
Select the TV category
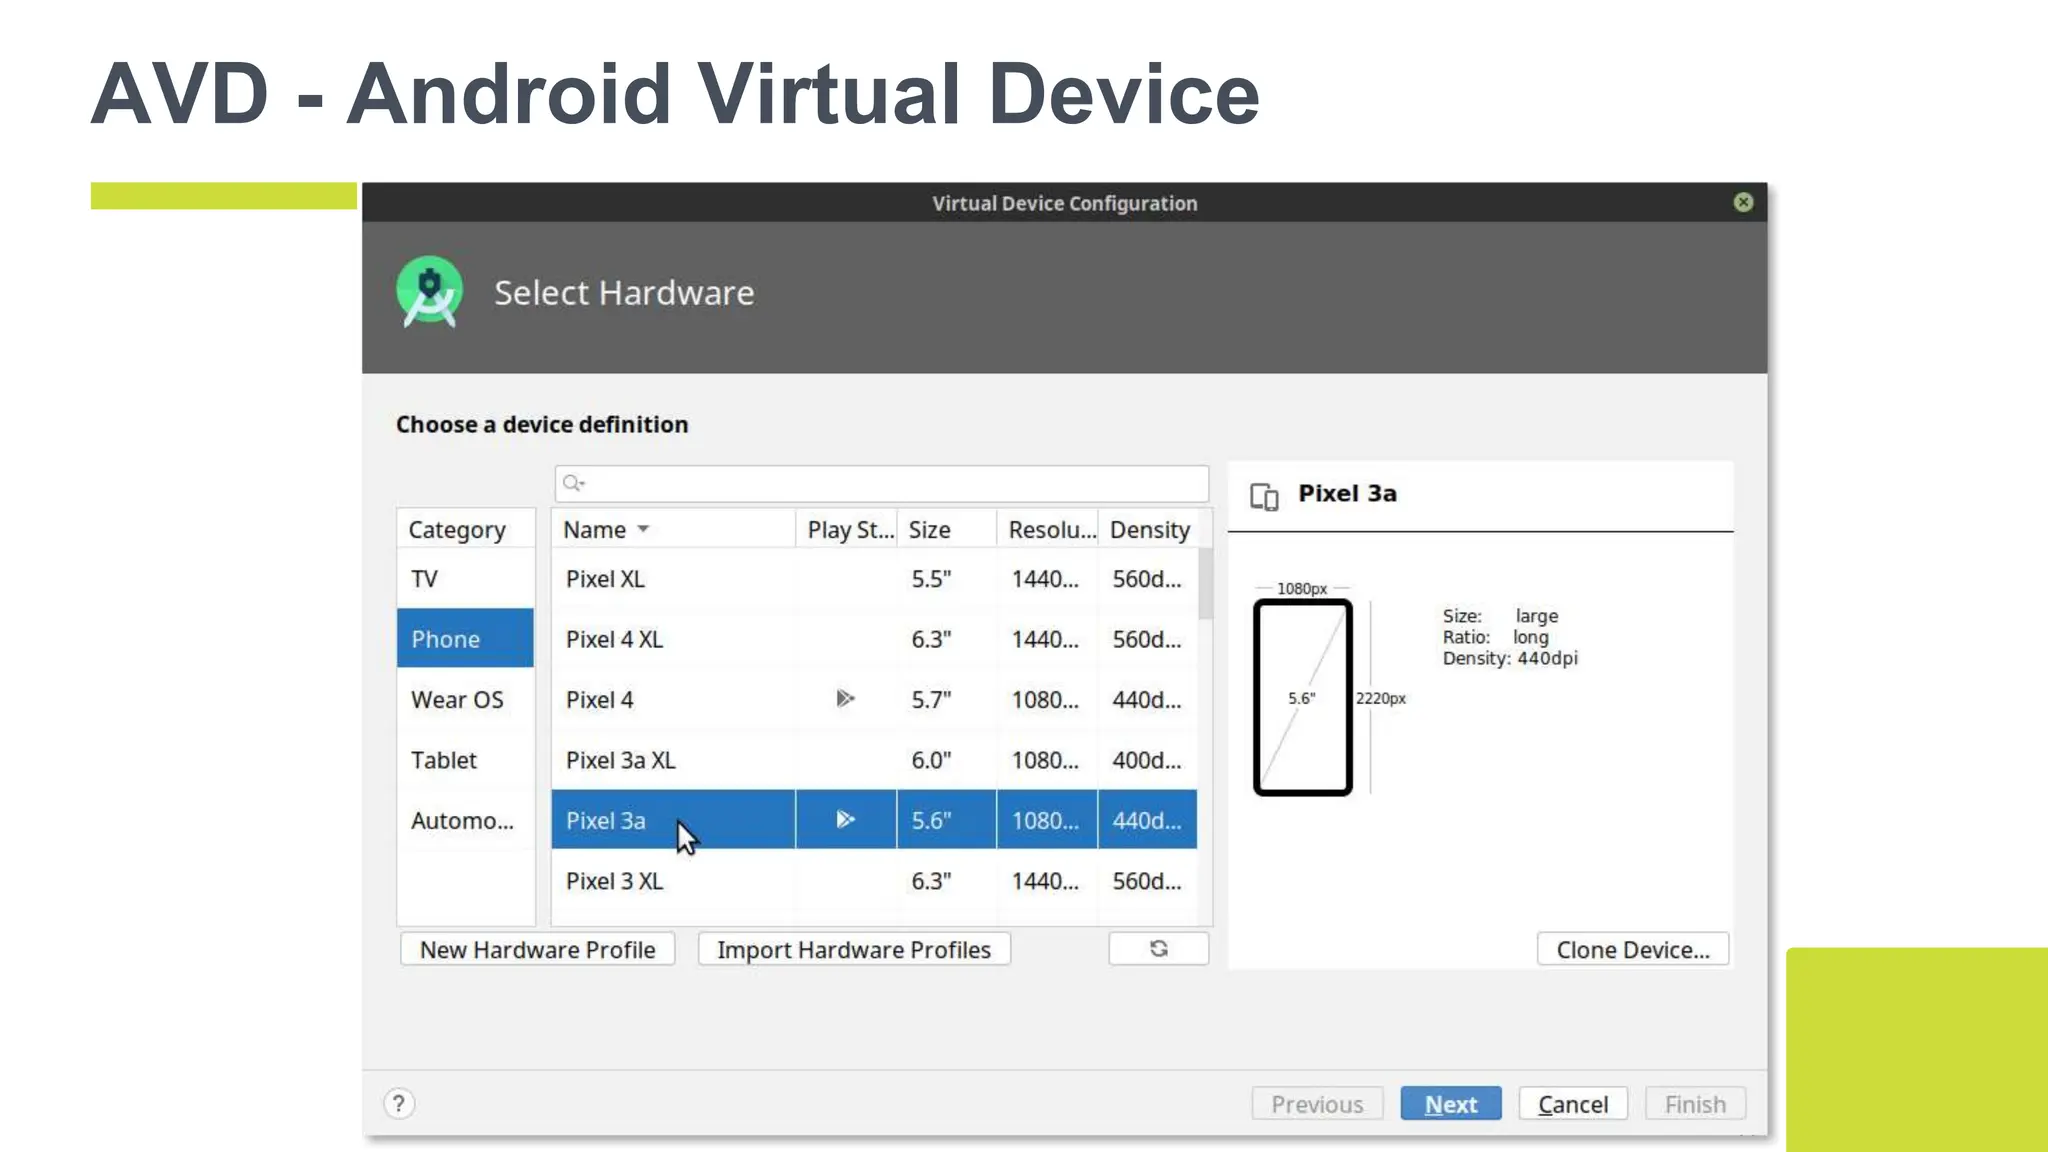465,579
